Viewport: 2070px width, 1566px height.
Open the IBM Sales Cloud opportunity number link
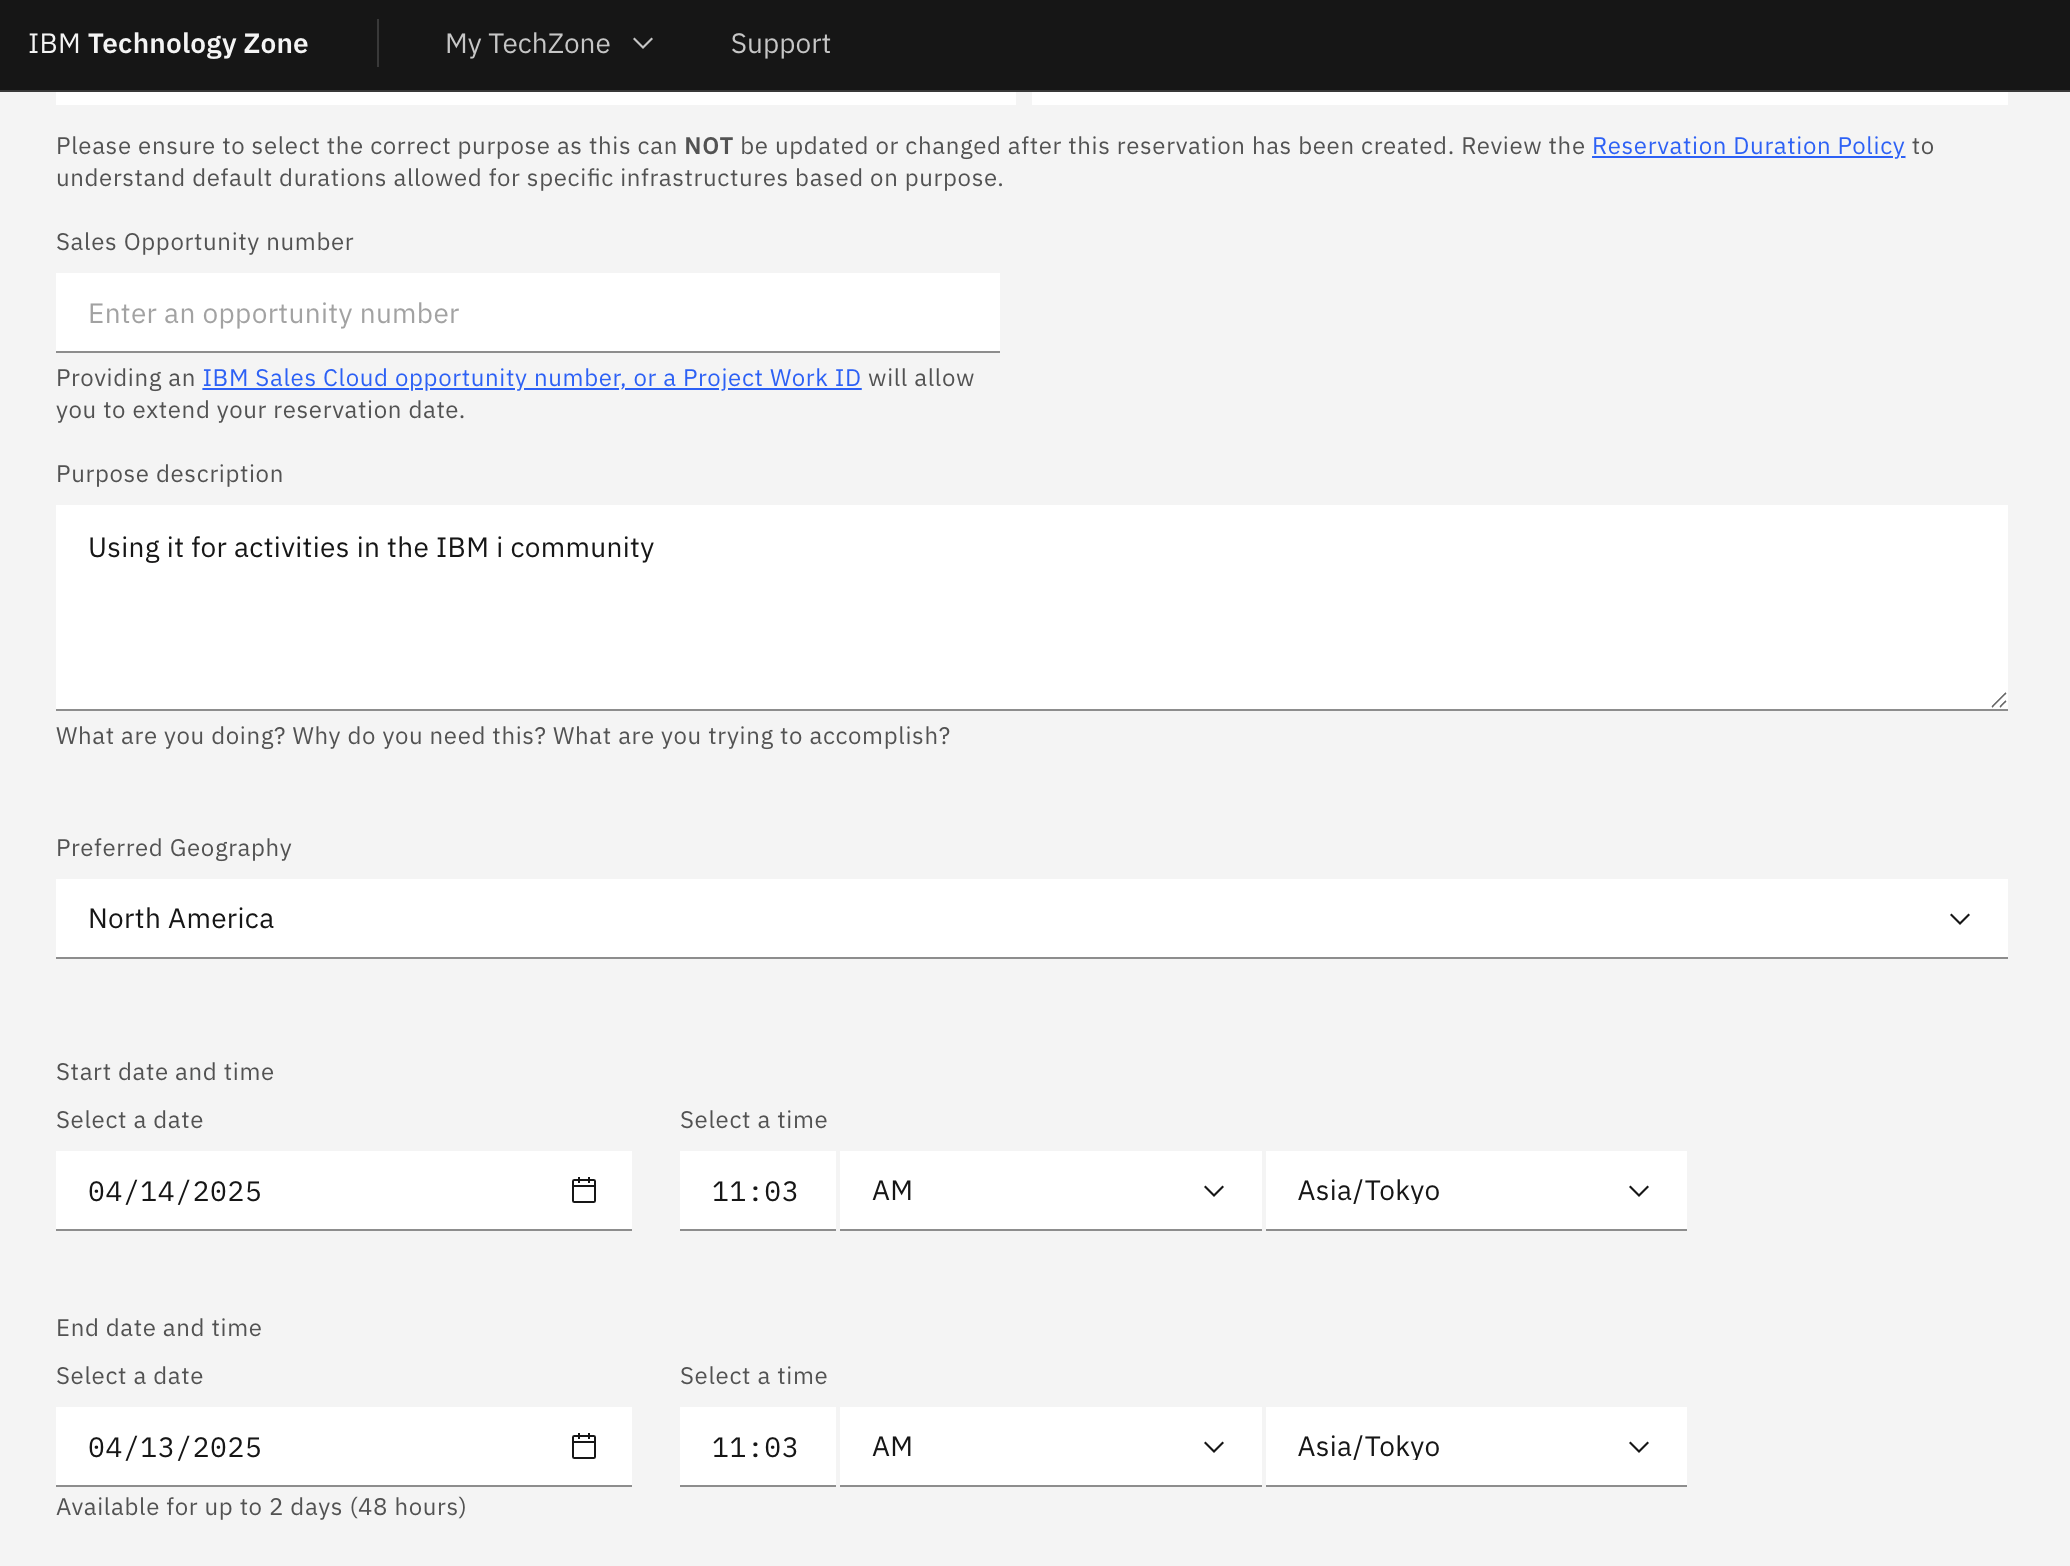[x=531, y=378]
